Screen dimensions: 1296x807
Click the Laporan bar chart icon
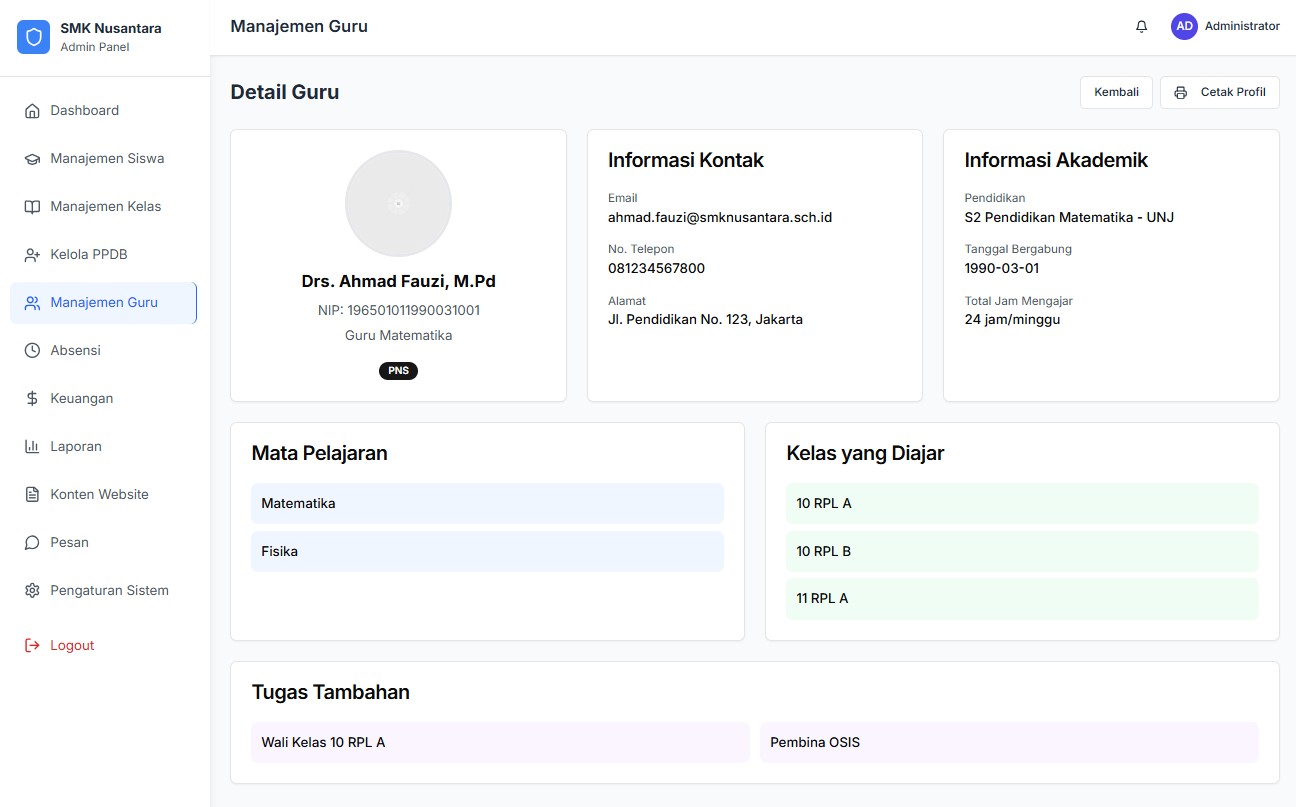click(x=32, y=447)
